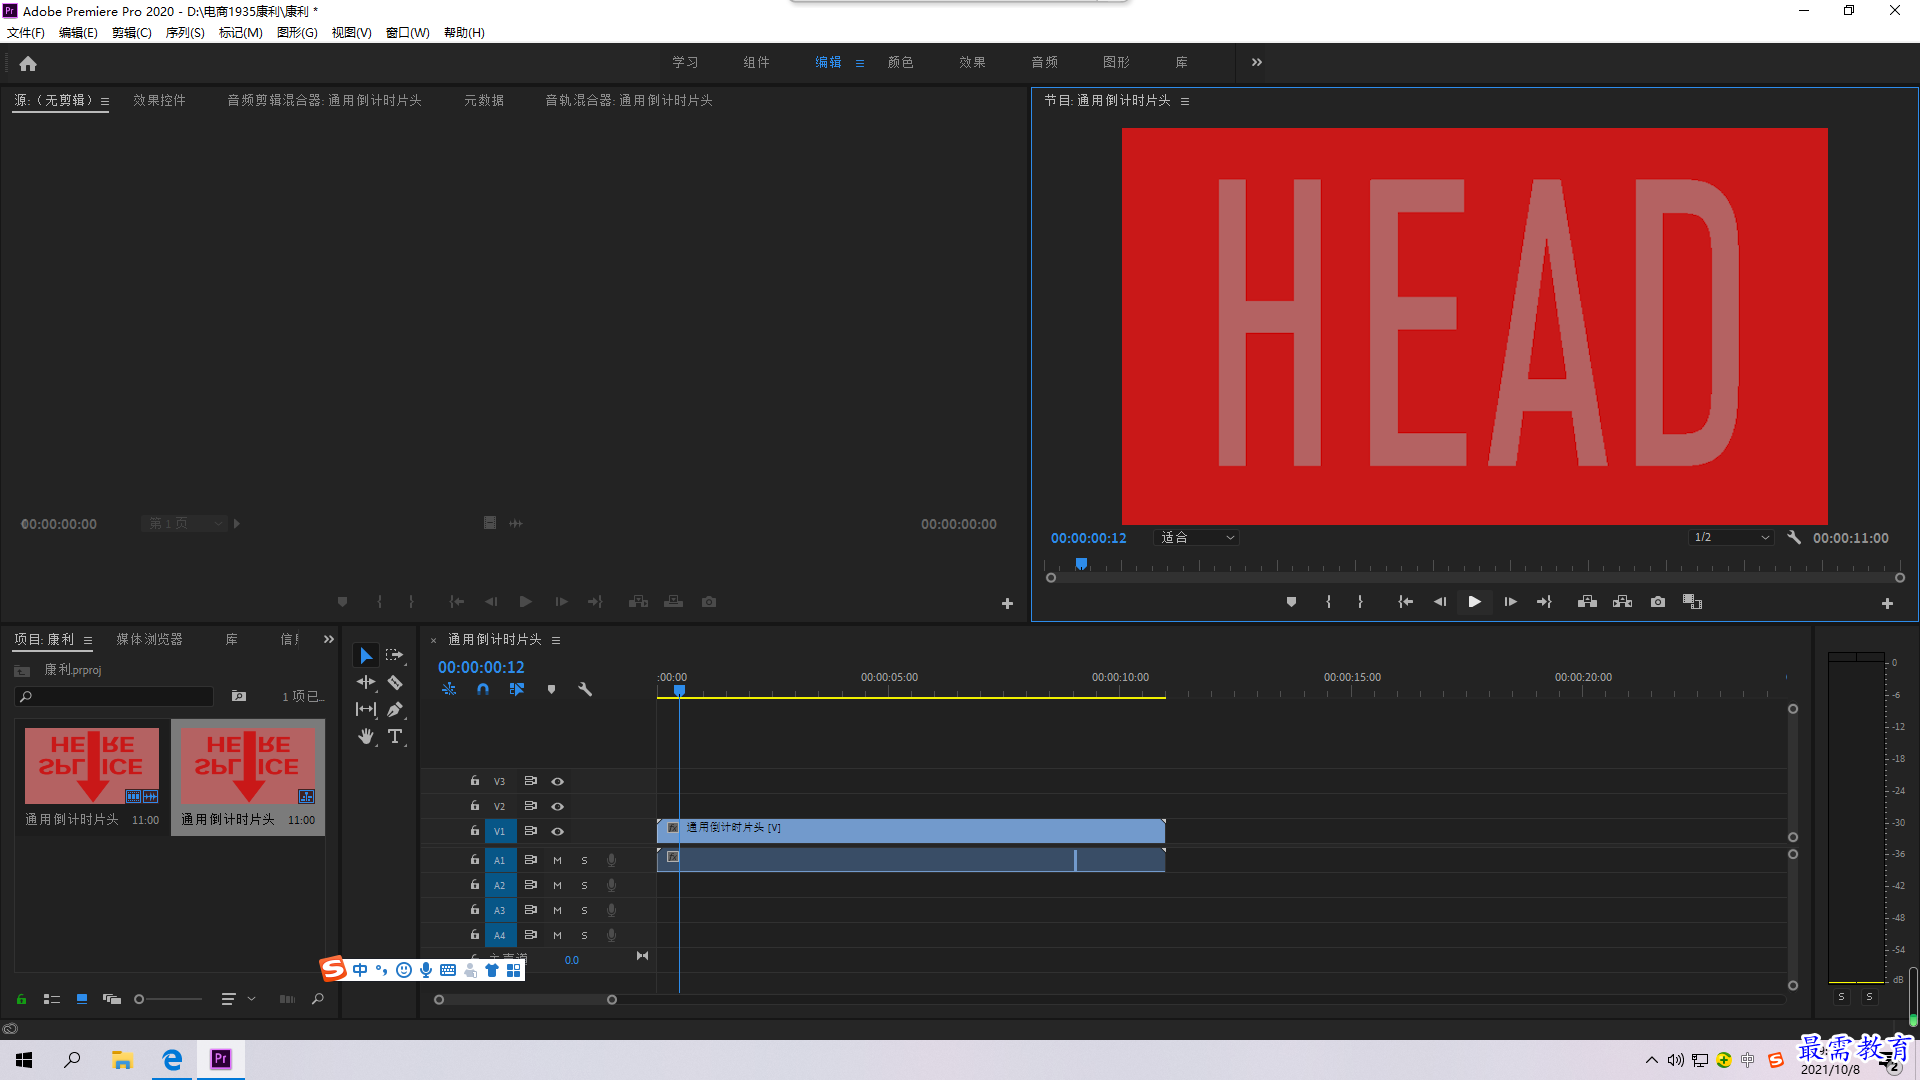Open the sort icons dropdown arrow
Viewport: 1920px width, 1080px height.
[251, 999]
